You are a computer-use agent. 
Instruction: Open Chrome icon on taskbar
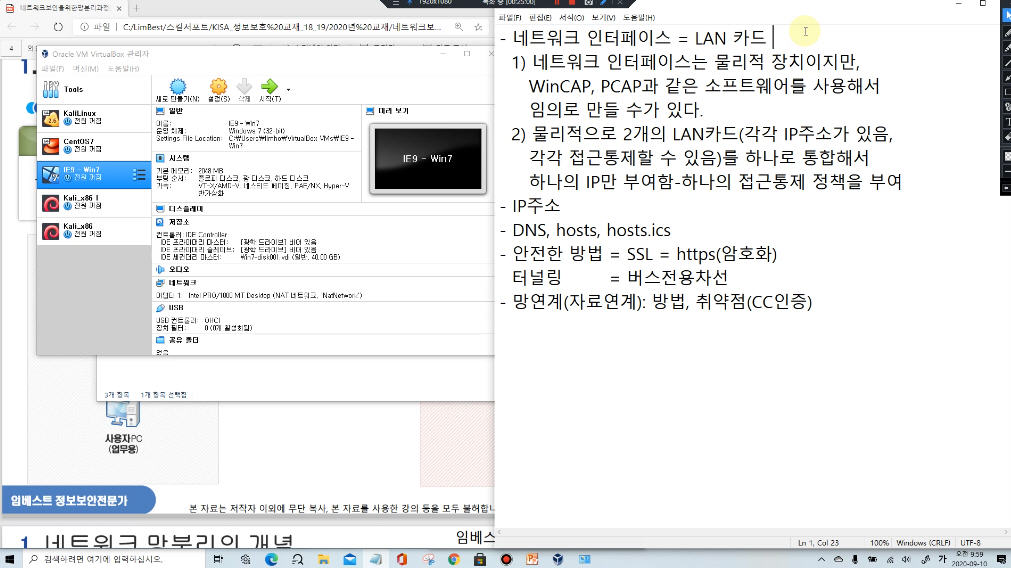point(454,559)
